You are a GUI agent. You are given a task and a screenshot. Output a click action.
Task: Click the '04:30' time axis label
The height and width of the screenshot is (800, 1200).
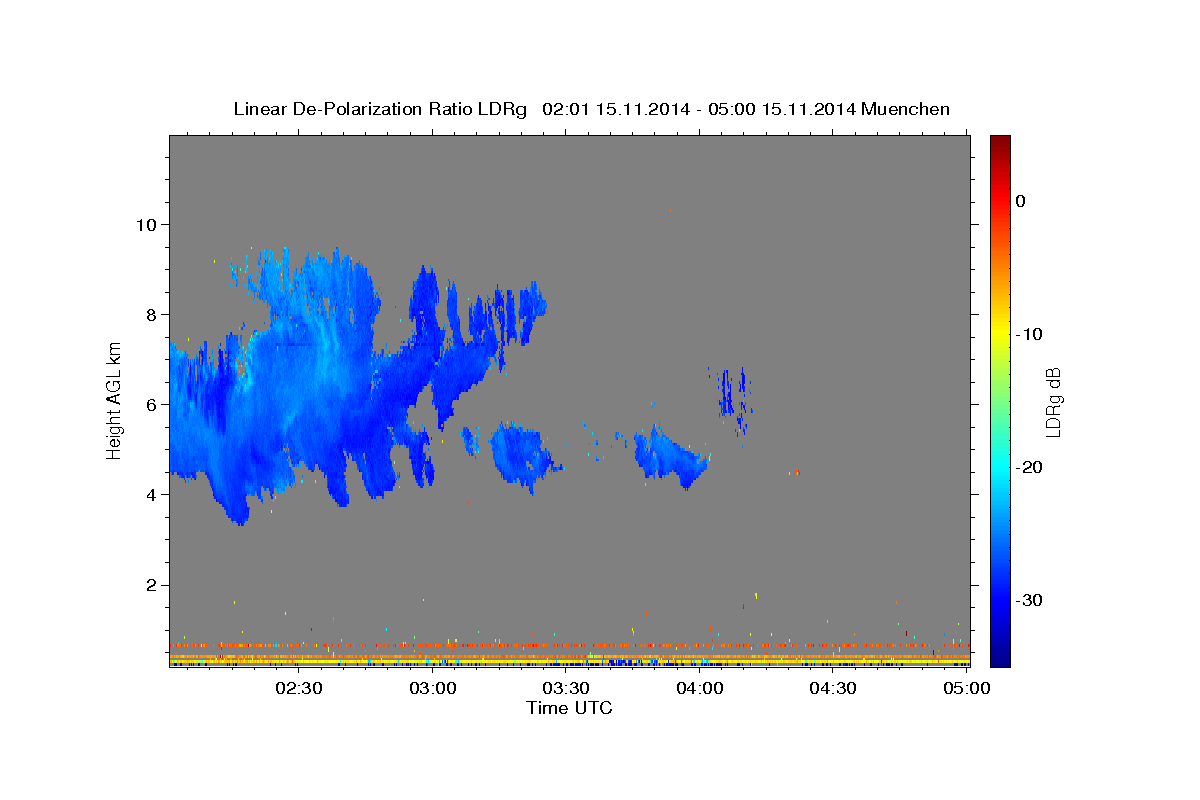click(833, 688)
